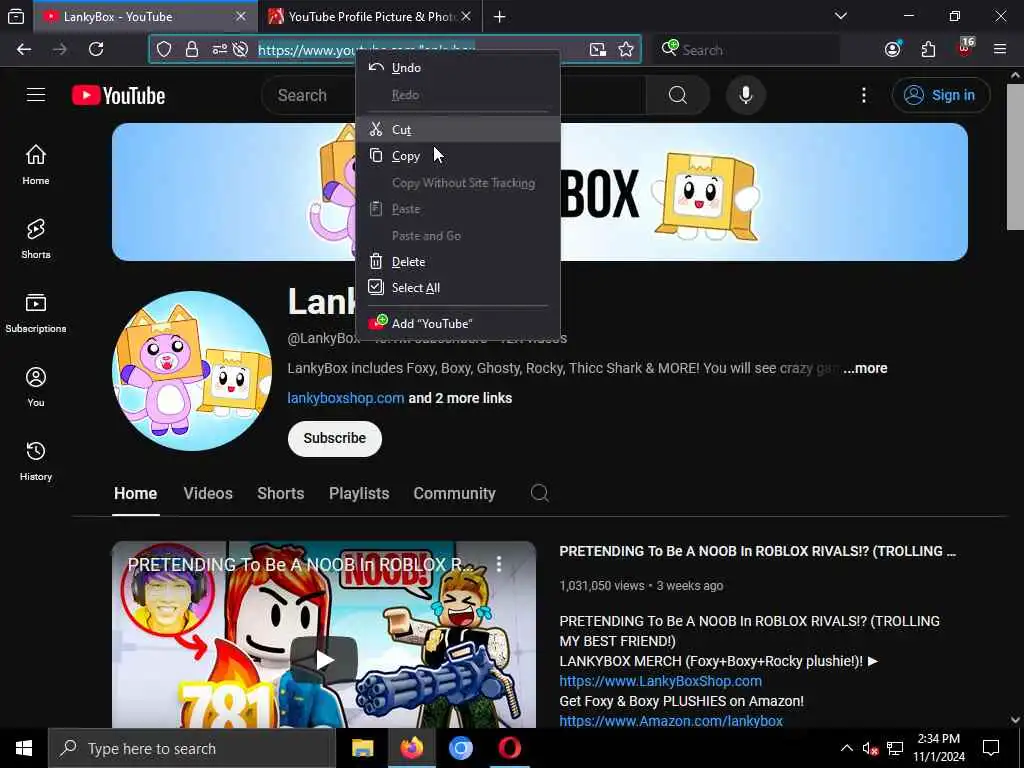Open the Firefox application menu
This screenshot has height=768, width=1024.
1000,49
